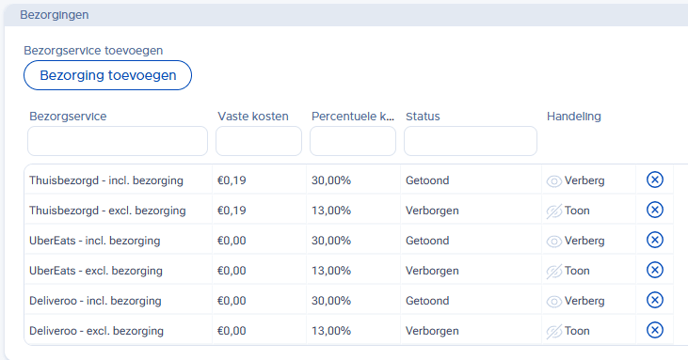The height and width of the screenshot is (360, 688).
Task: Focus the Vaste kosten filter field
Action: [x=259, y=141]
